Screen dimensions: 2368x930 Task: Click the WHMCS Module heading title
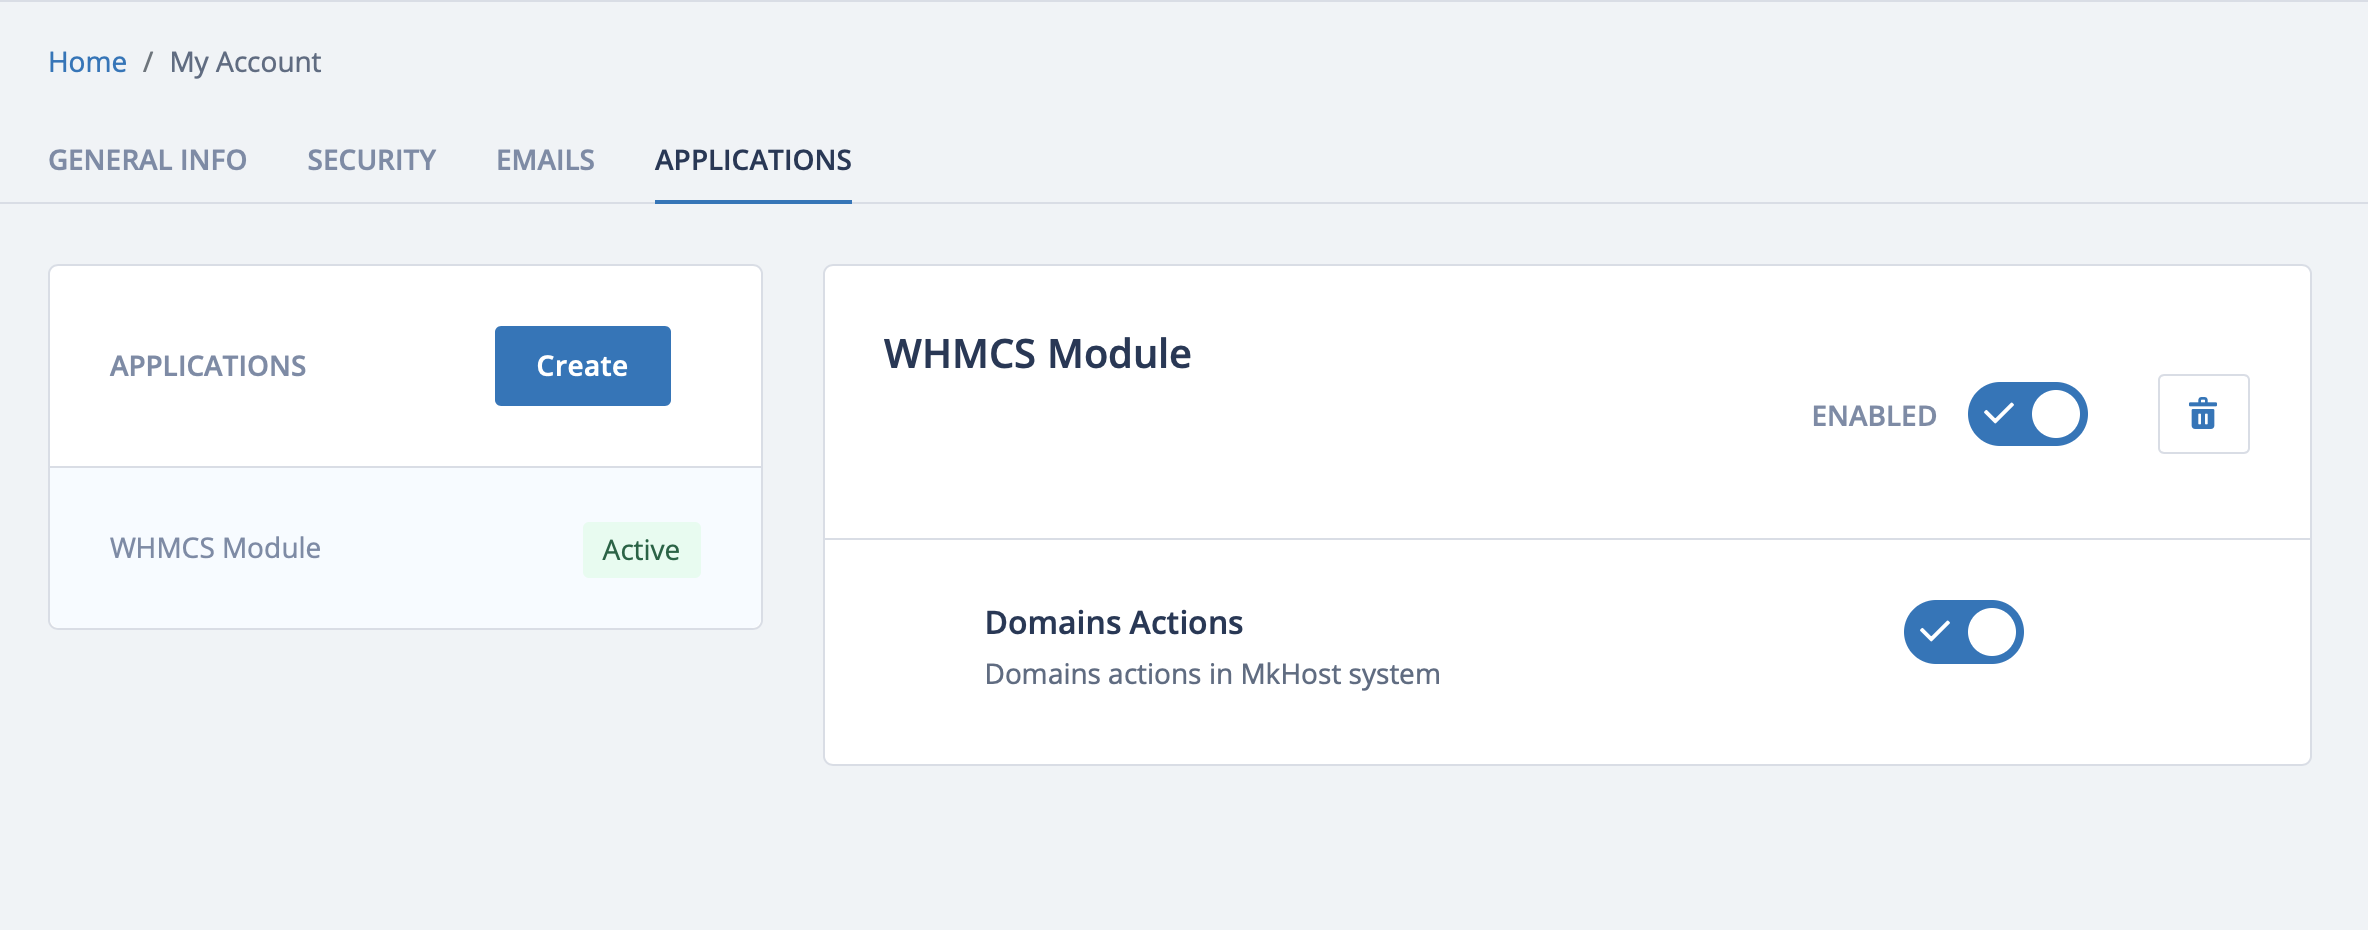coord(1037,354)
